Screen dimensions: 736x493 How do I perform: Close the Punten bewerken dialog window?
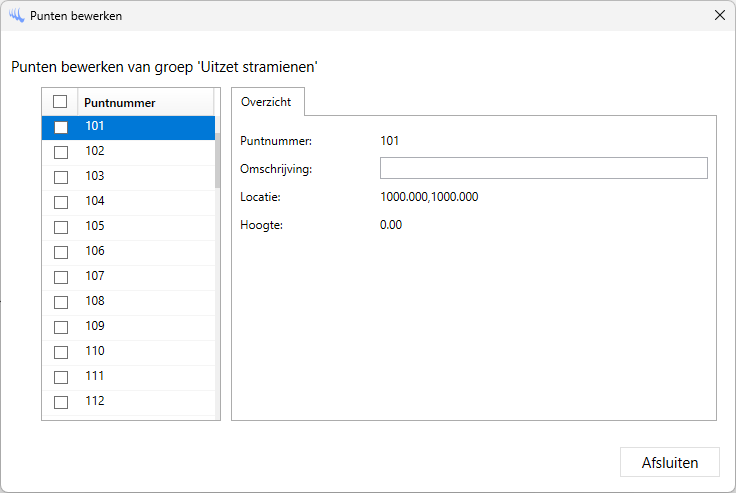pyautogui.click(x=719, y=16)
